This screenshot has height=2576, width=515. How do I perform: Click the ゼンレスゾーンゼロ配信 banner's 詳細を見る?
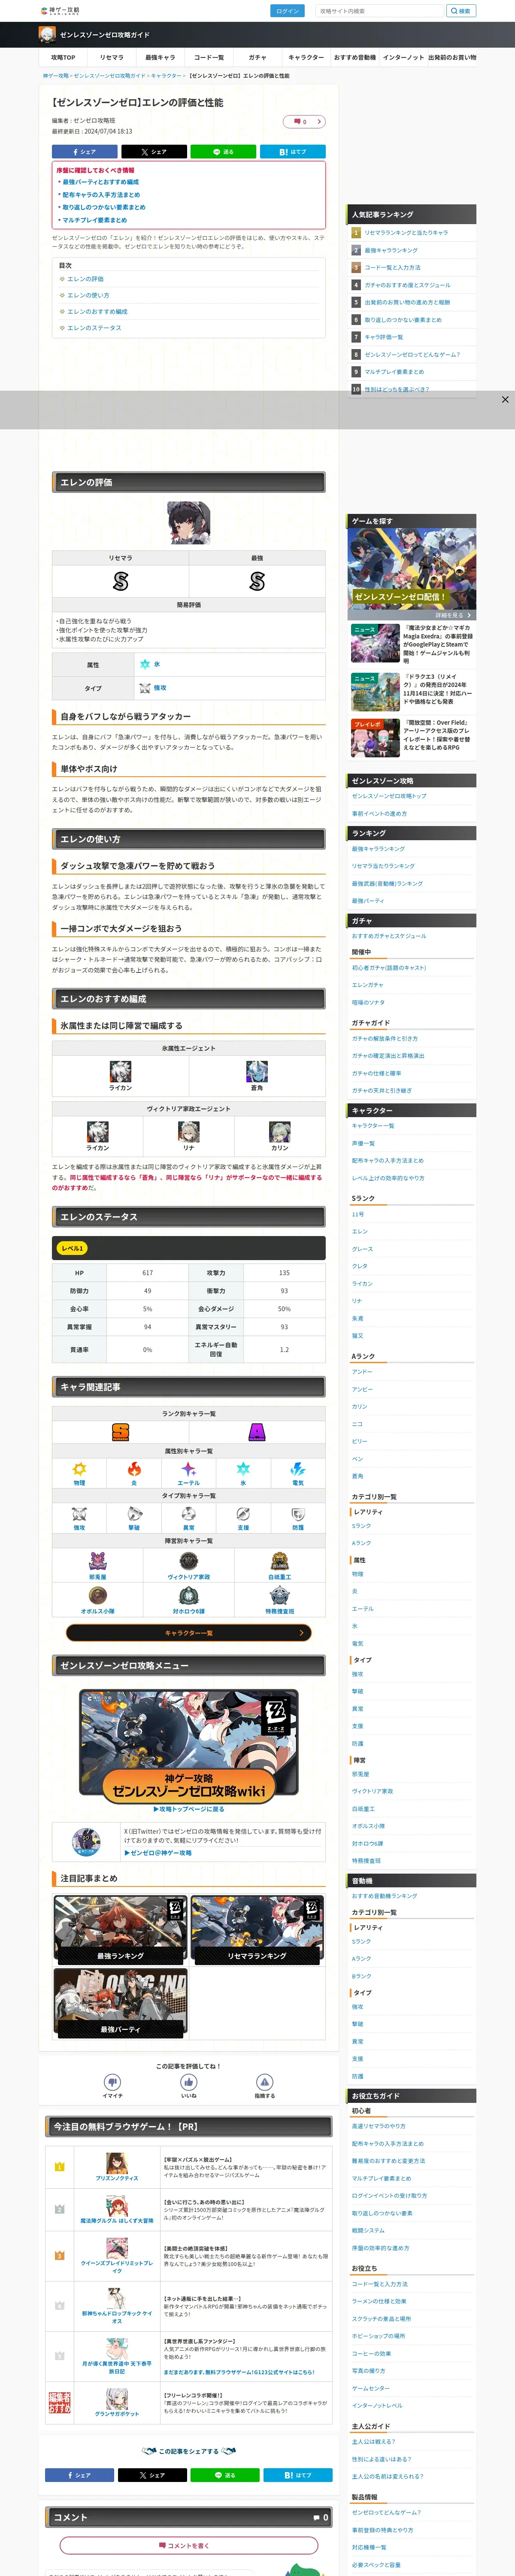(453, 615)
